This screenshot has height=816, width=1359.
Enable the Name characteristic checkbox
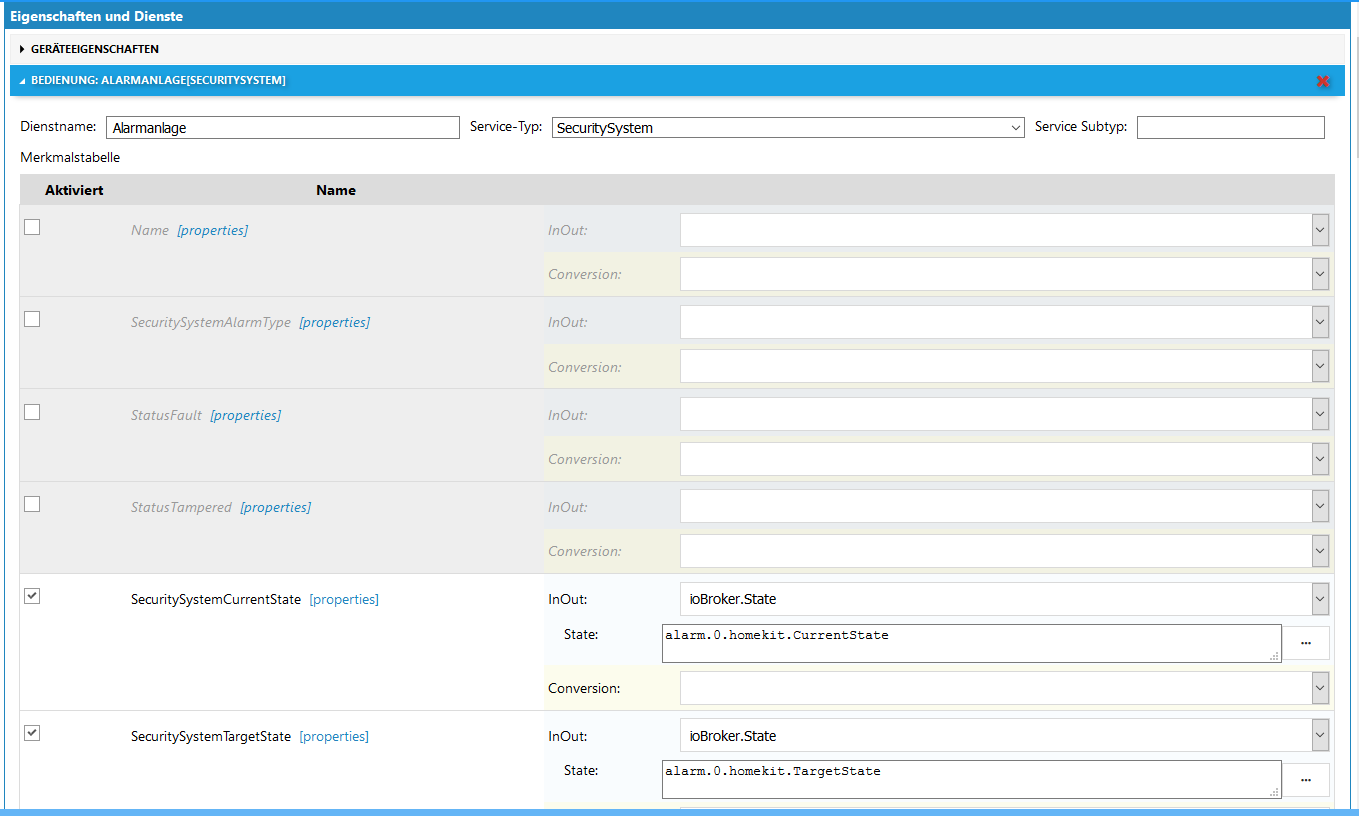point(32,227)
